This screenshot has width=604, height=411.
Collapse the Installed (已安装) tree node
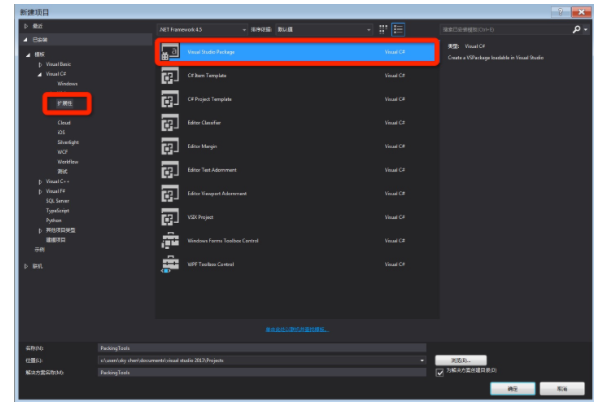coord(26,39)
